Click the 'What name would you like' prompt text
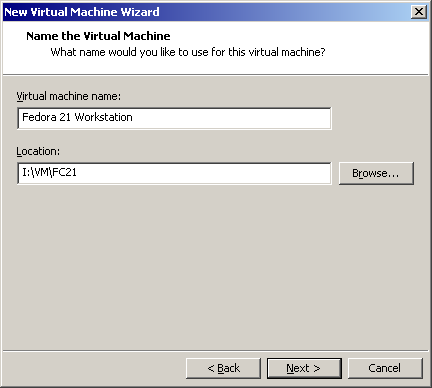432x388 pixels. [188, 52]
